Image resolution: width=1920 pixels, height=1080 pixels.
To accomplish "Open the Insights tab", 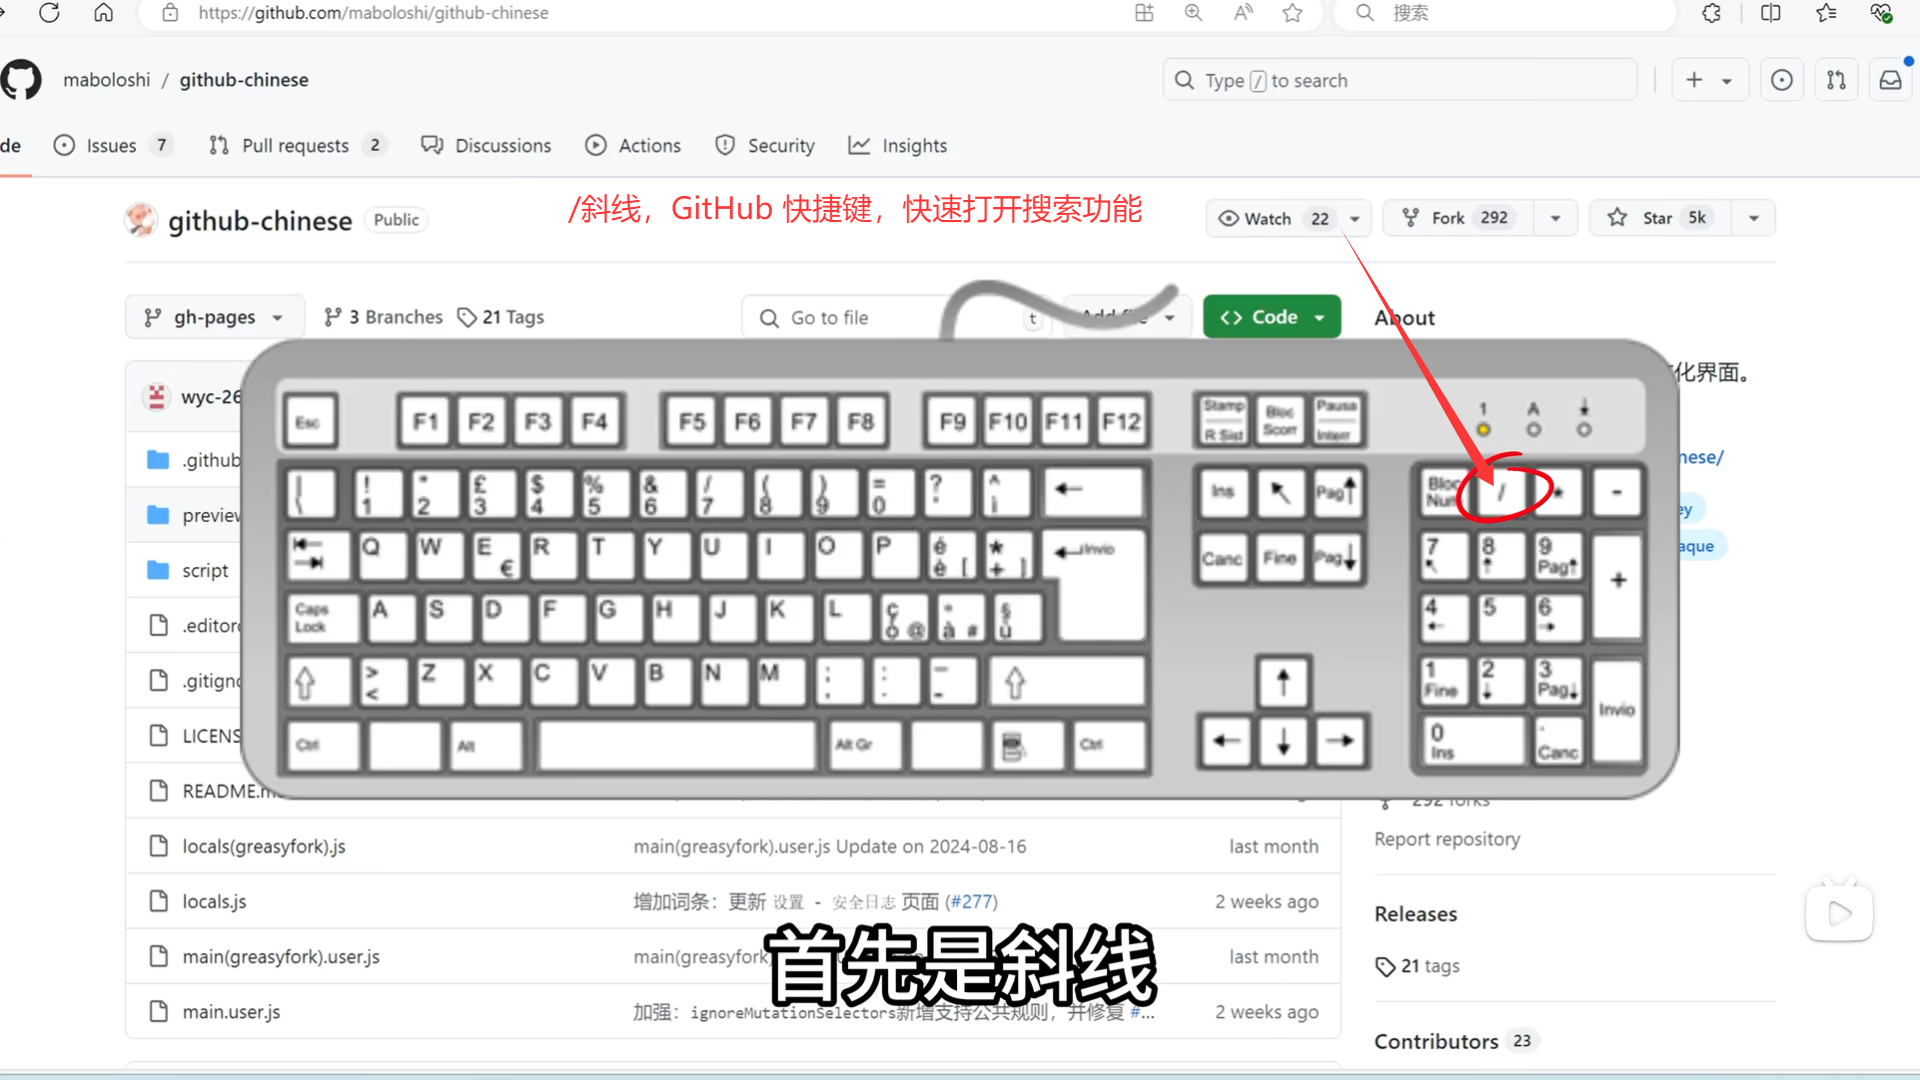I will pyautogui.click(x=897, y=145).
